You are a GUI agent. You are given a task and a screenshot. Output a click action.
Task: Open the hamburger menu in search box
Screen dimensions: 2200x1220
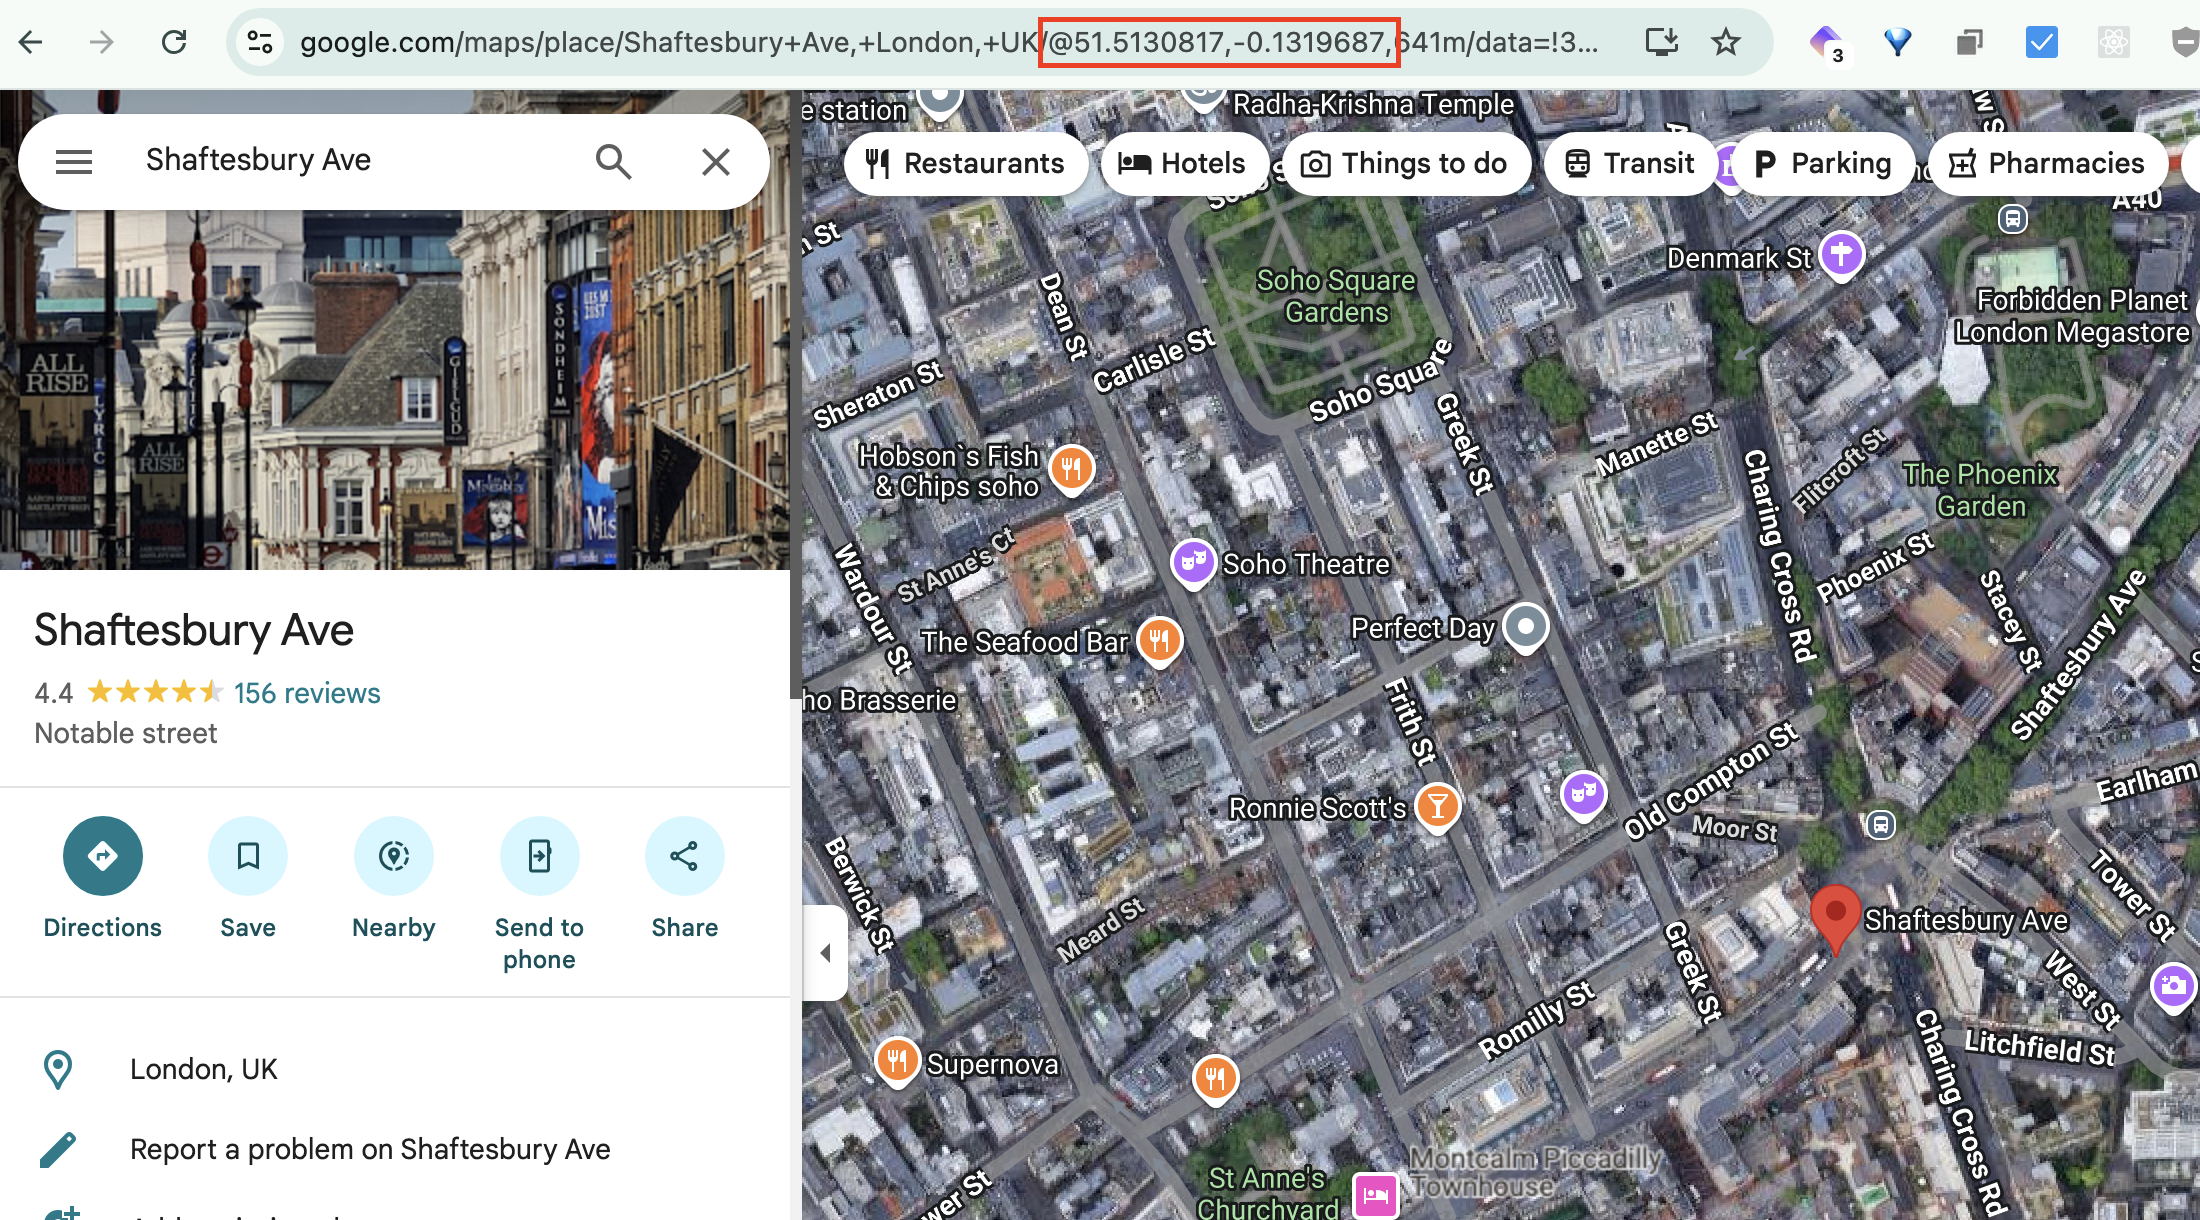click(x=74, y=161)
